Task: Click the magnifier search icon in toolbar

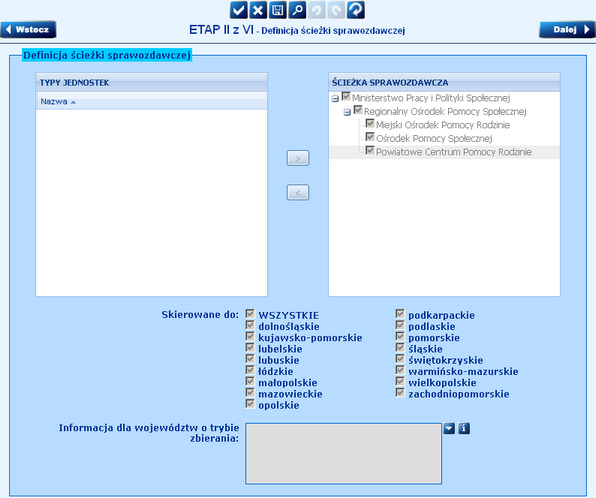Action: pos(297,10)
